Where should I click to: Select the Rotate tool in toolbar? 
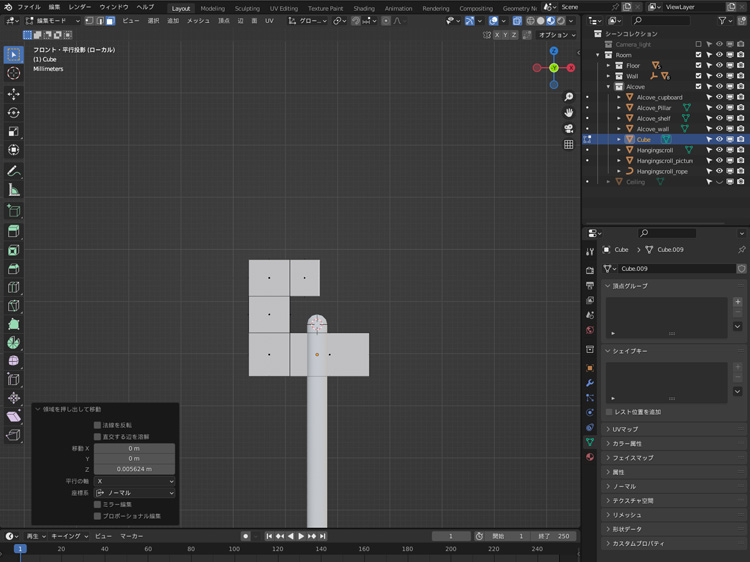[x=14, y=112]
